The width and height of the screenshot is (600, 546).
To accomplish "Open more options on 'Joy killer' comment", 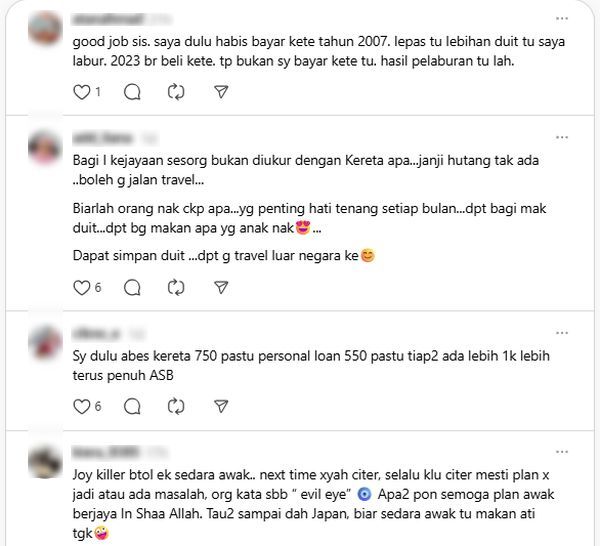I will pos(562,452).
